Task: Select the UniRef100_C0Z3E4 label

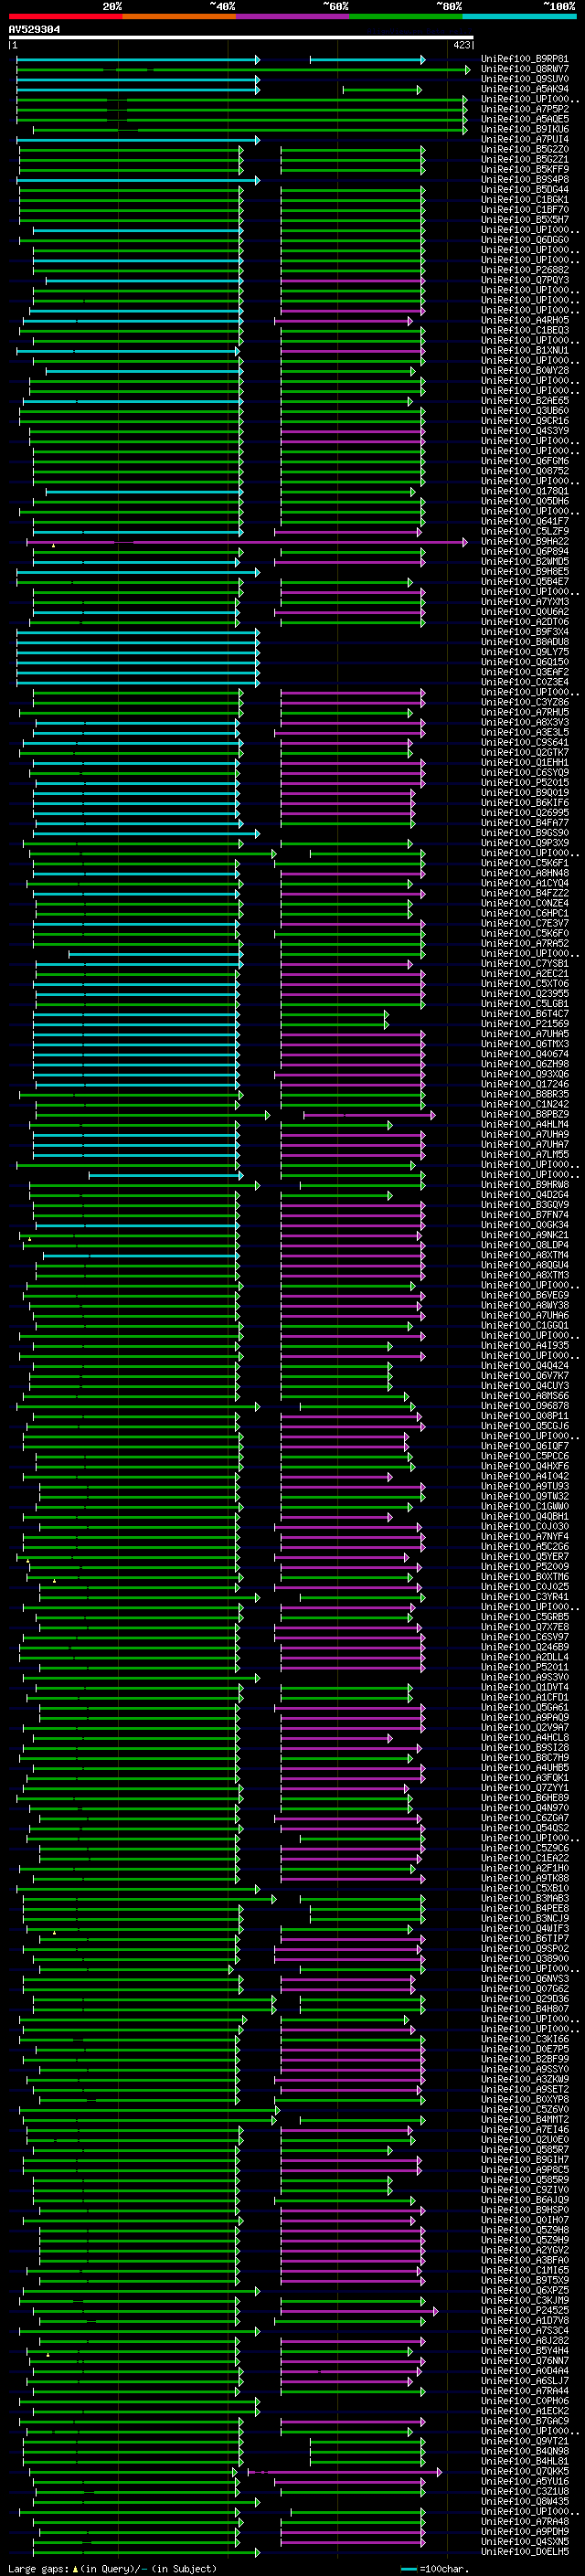Action: point(524,683)
